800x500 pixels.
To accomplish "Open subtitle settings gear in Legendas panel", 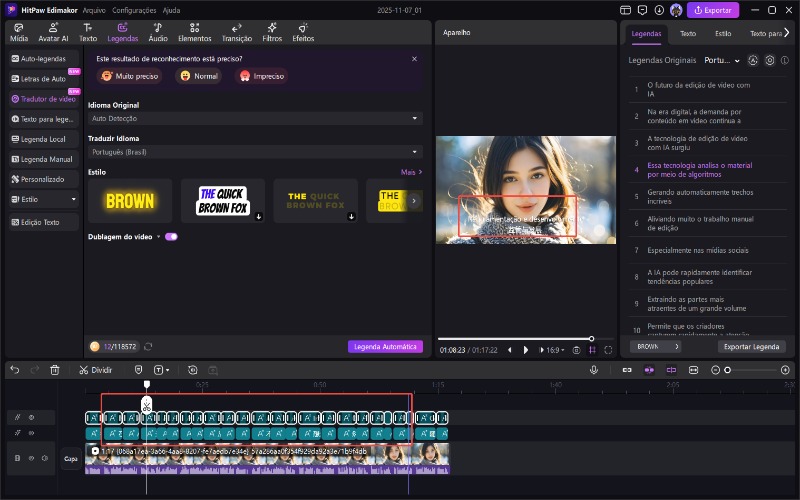I will [x=770, y=60].
